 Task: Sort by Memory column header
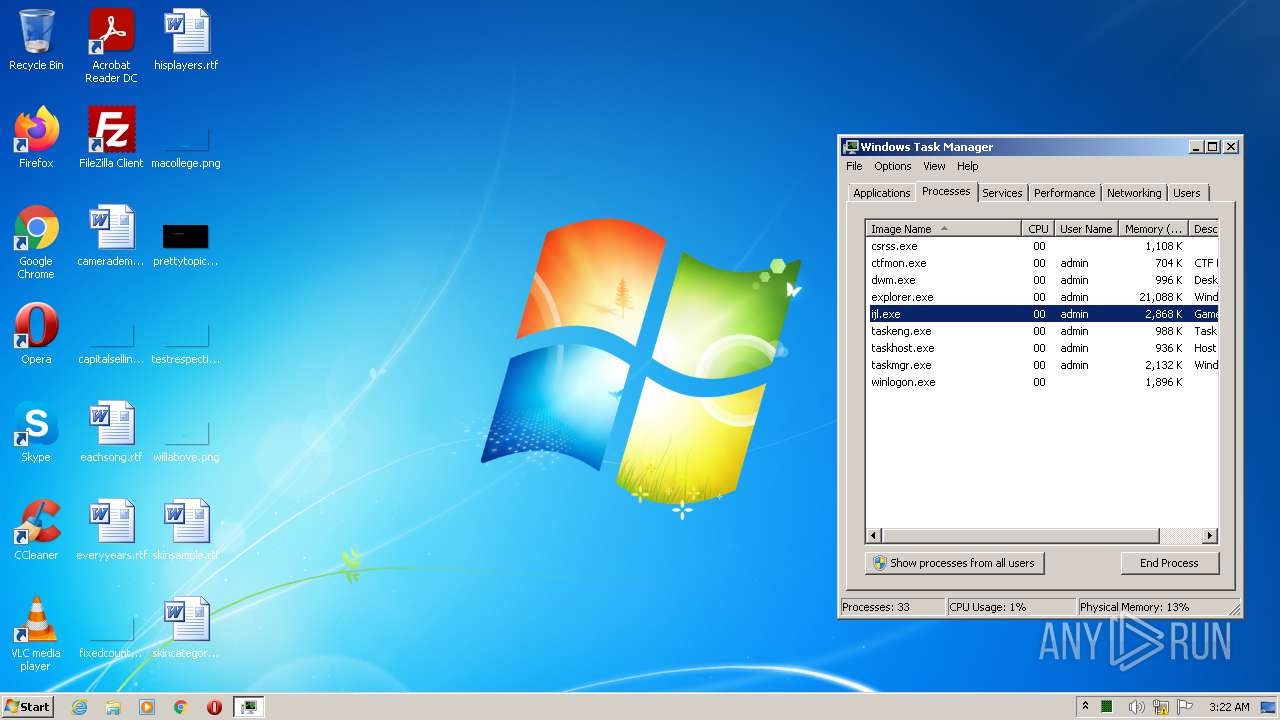1153,229
